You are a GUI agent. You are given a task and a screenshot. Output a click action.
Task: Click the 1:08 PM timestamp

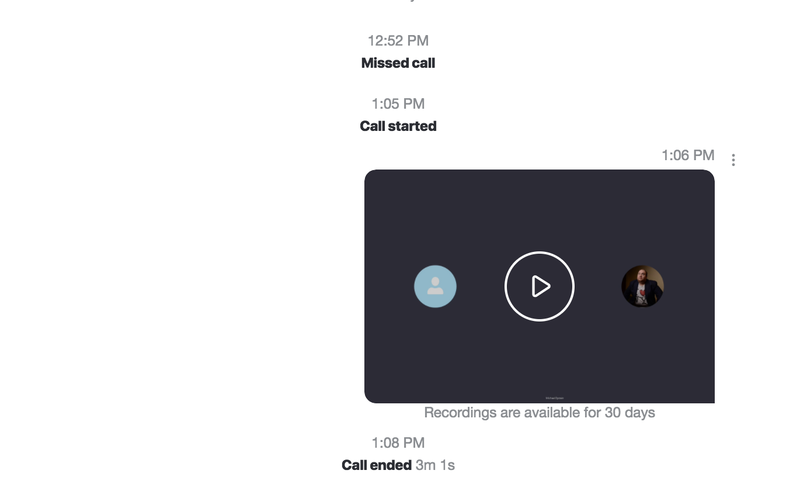point(398,443)
